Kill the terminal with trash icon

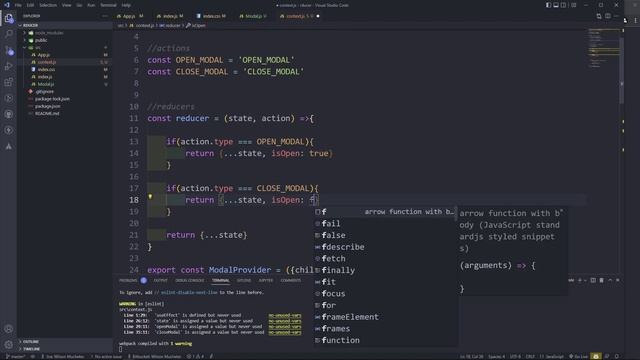click(601, 280)
